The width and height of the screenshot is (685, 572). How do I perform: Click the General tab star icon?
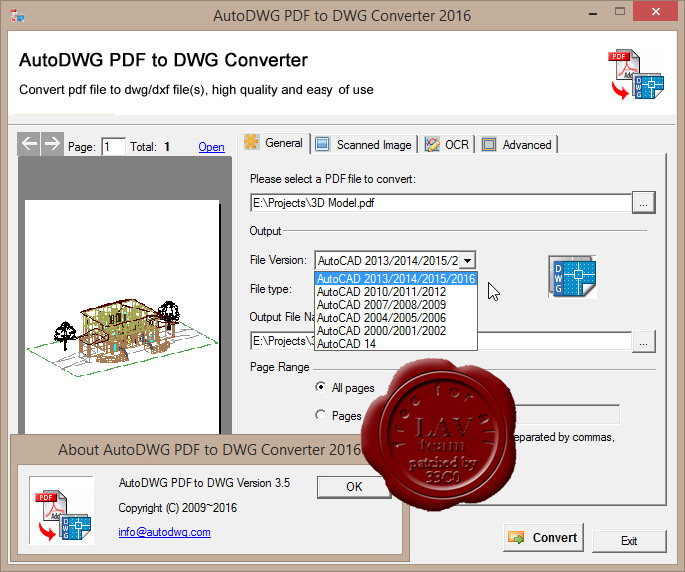pyautogui.click(x=252, y=142)
